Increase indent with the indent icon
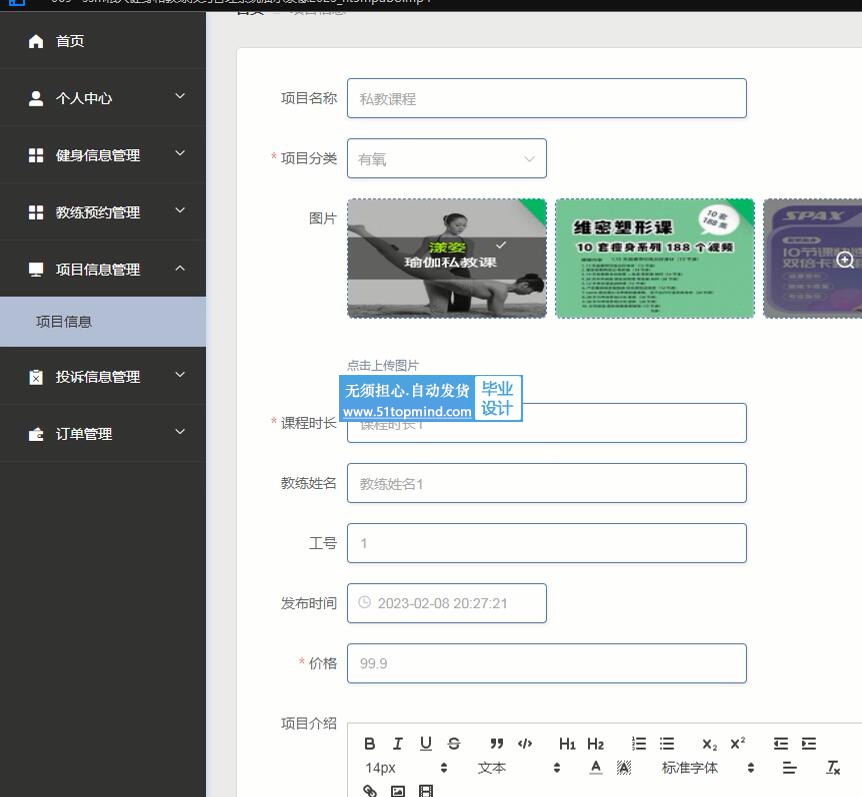Viewport: 862px width, 797px height. click(x=809, y=744)
